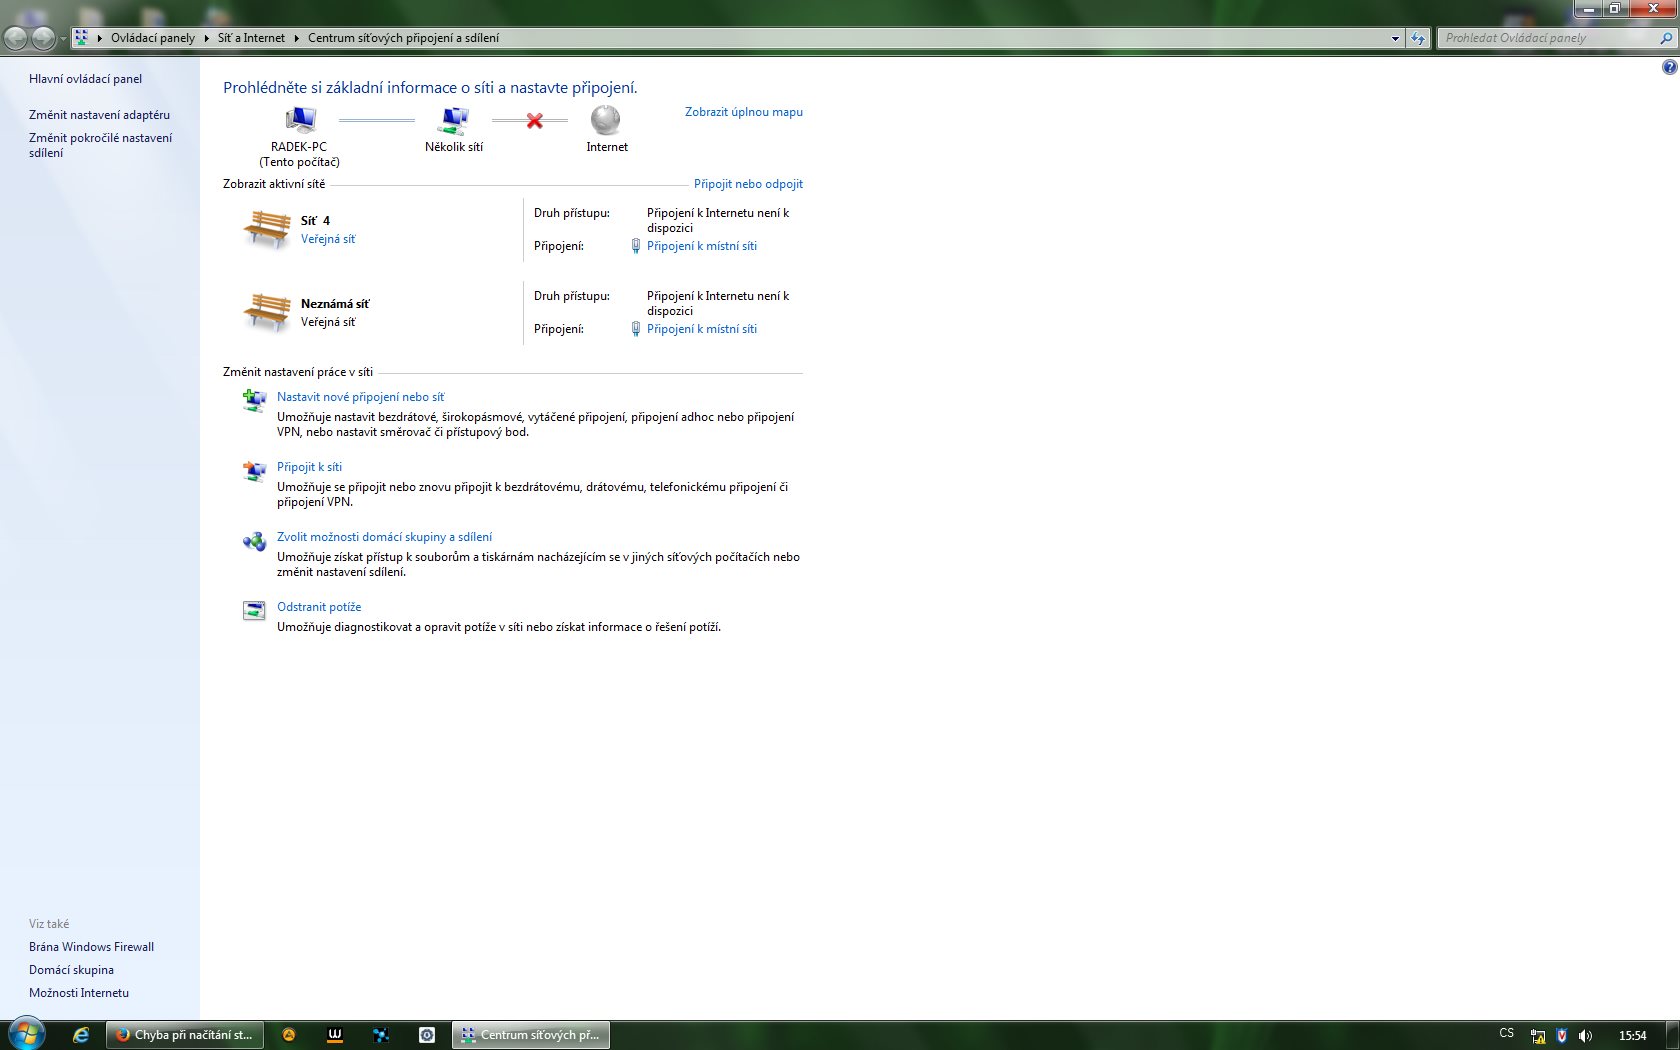Open Připojení k místní síti for Síť 4
1680x1050 pixels.
(702, 246)
